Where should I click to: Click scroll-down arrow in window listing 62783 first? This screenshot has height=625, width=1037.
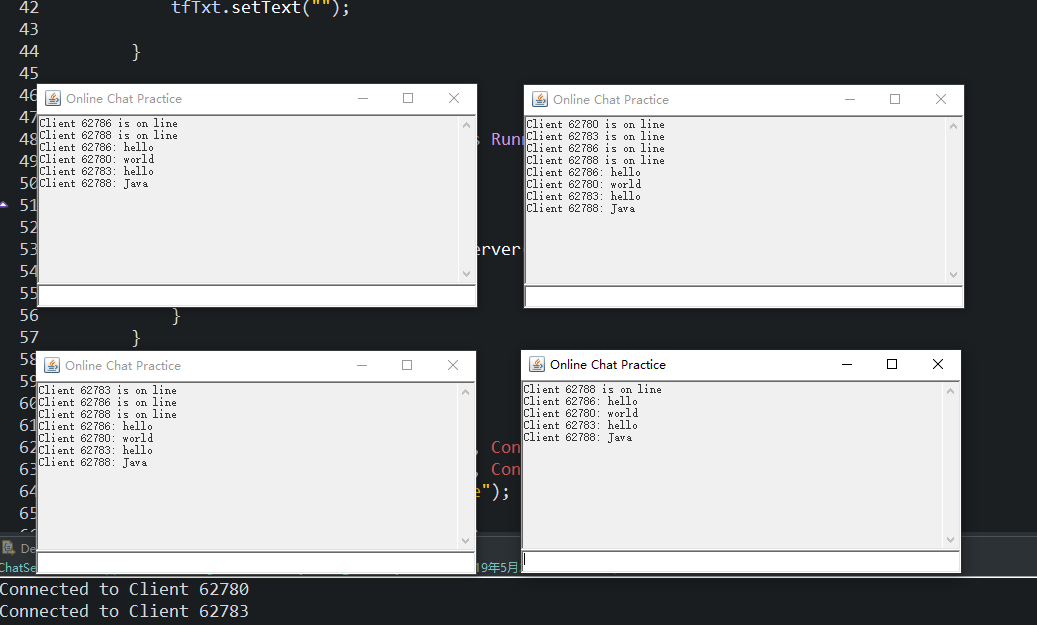465,540
